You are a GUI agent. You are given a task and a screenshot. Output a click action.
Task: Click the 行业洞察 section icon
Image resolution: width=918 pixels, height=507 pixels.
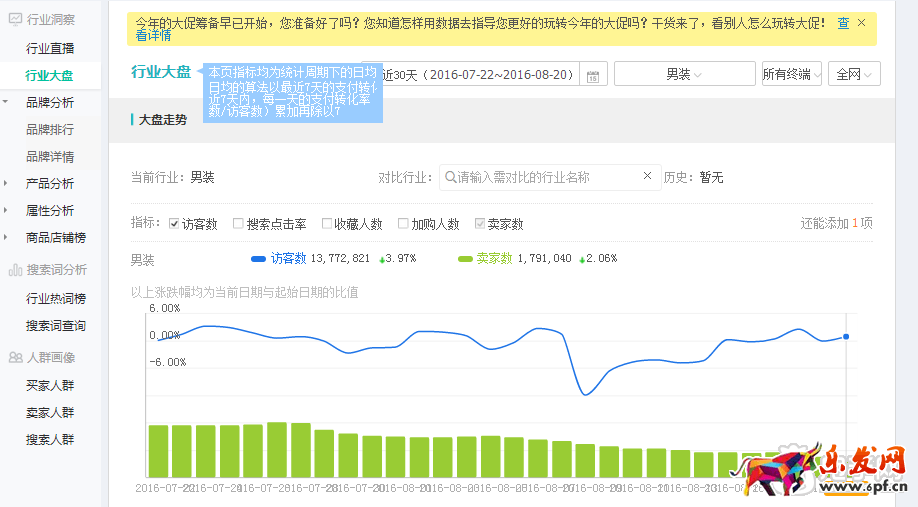point(15,19)
